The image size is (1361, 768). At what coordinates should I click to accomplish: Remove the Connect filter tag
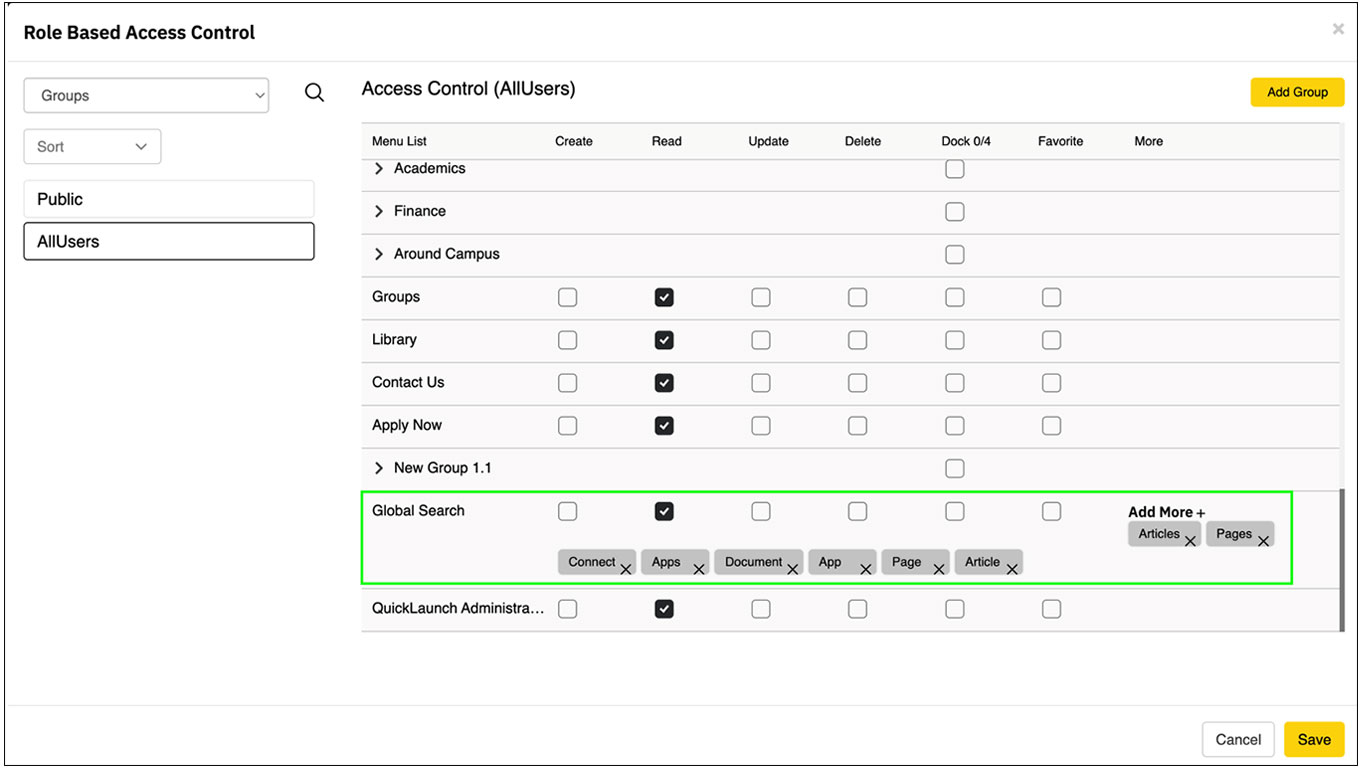pos(626,567)
